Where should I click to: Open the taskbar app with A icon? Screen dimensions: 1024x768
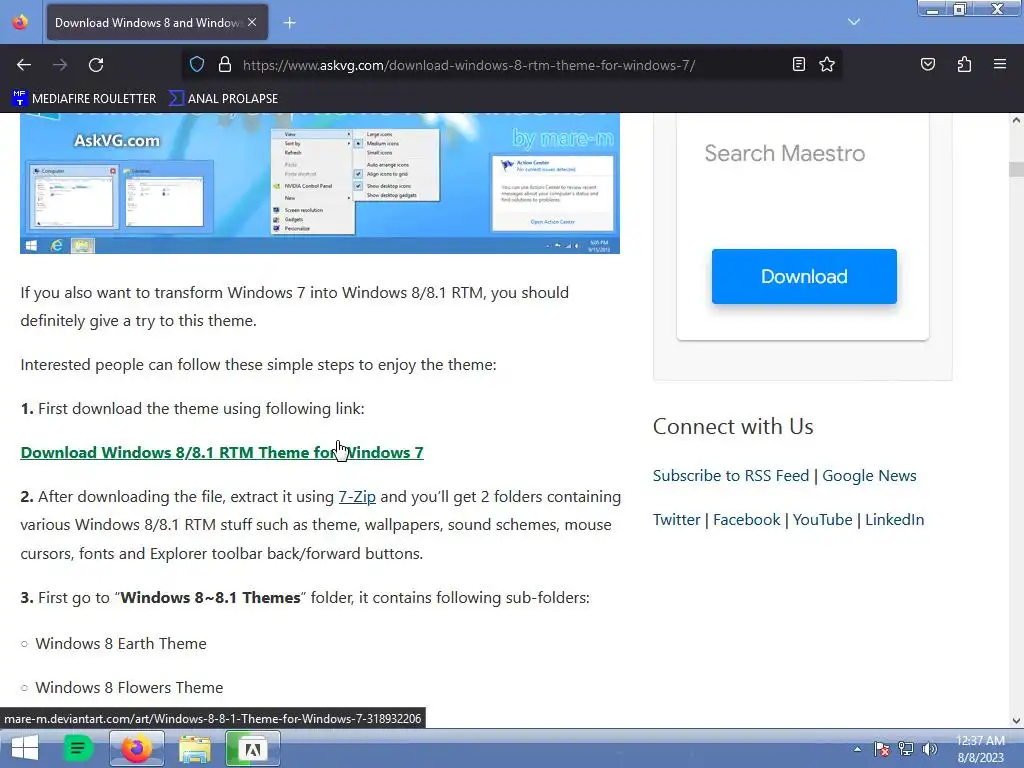click(253, 748)
